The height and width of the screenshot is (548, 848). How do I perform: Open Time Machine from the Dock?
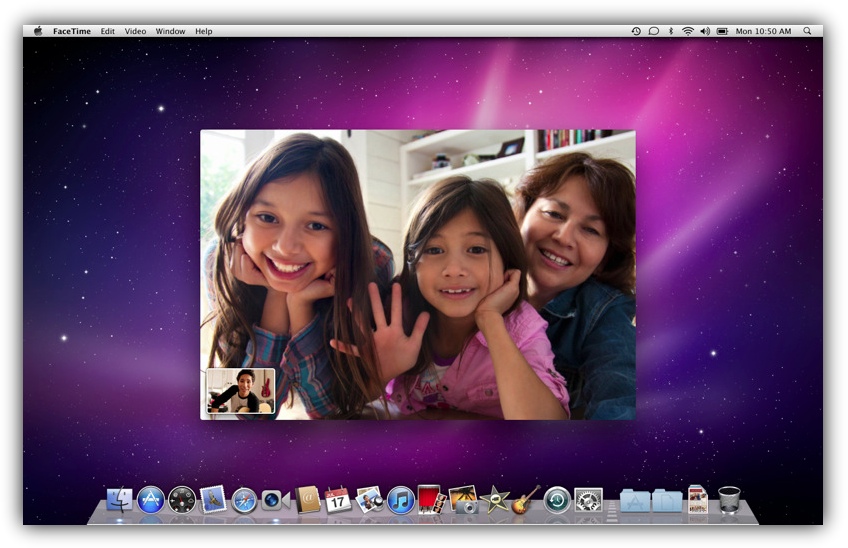tap(557, 499)
